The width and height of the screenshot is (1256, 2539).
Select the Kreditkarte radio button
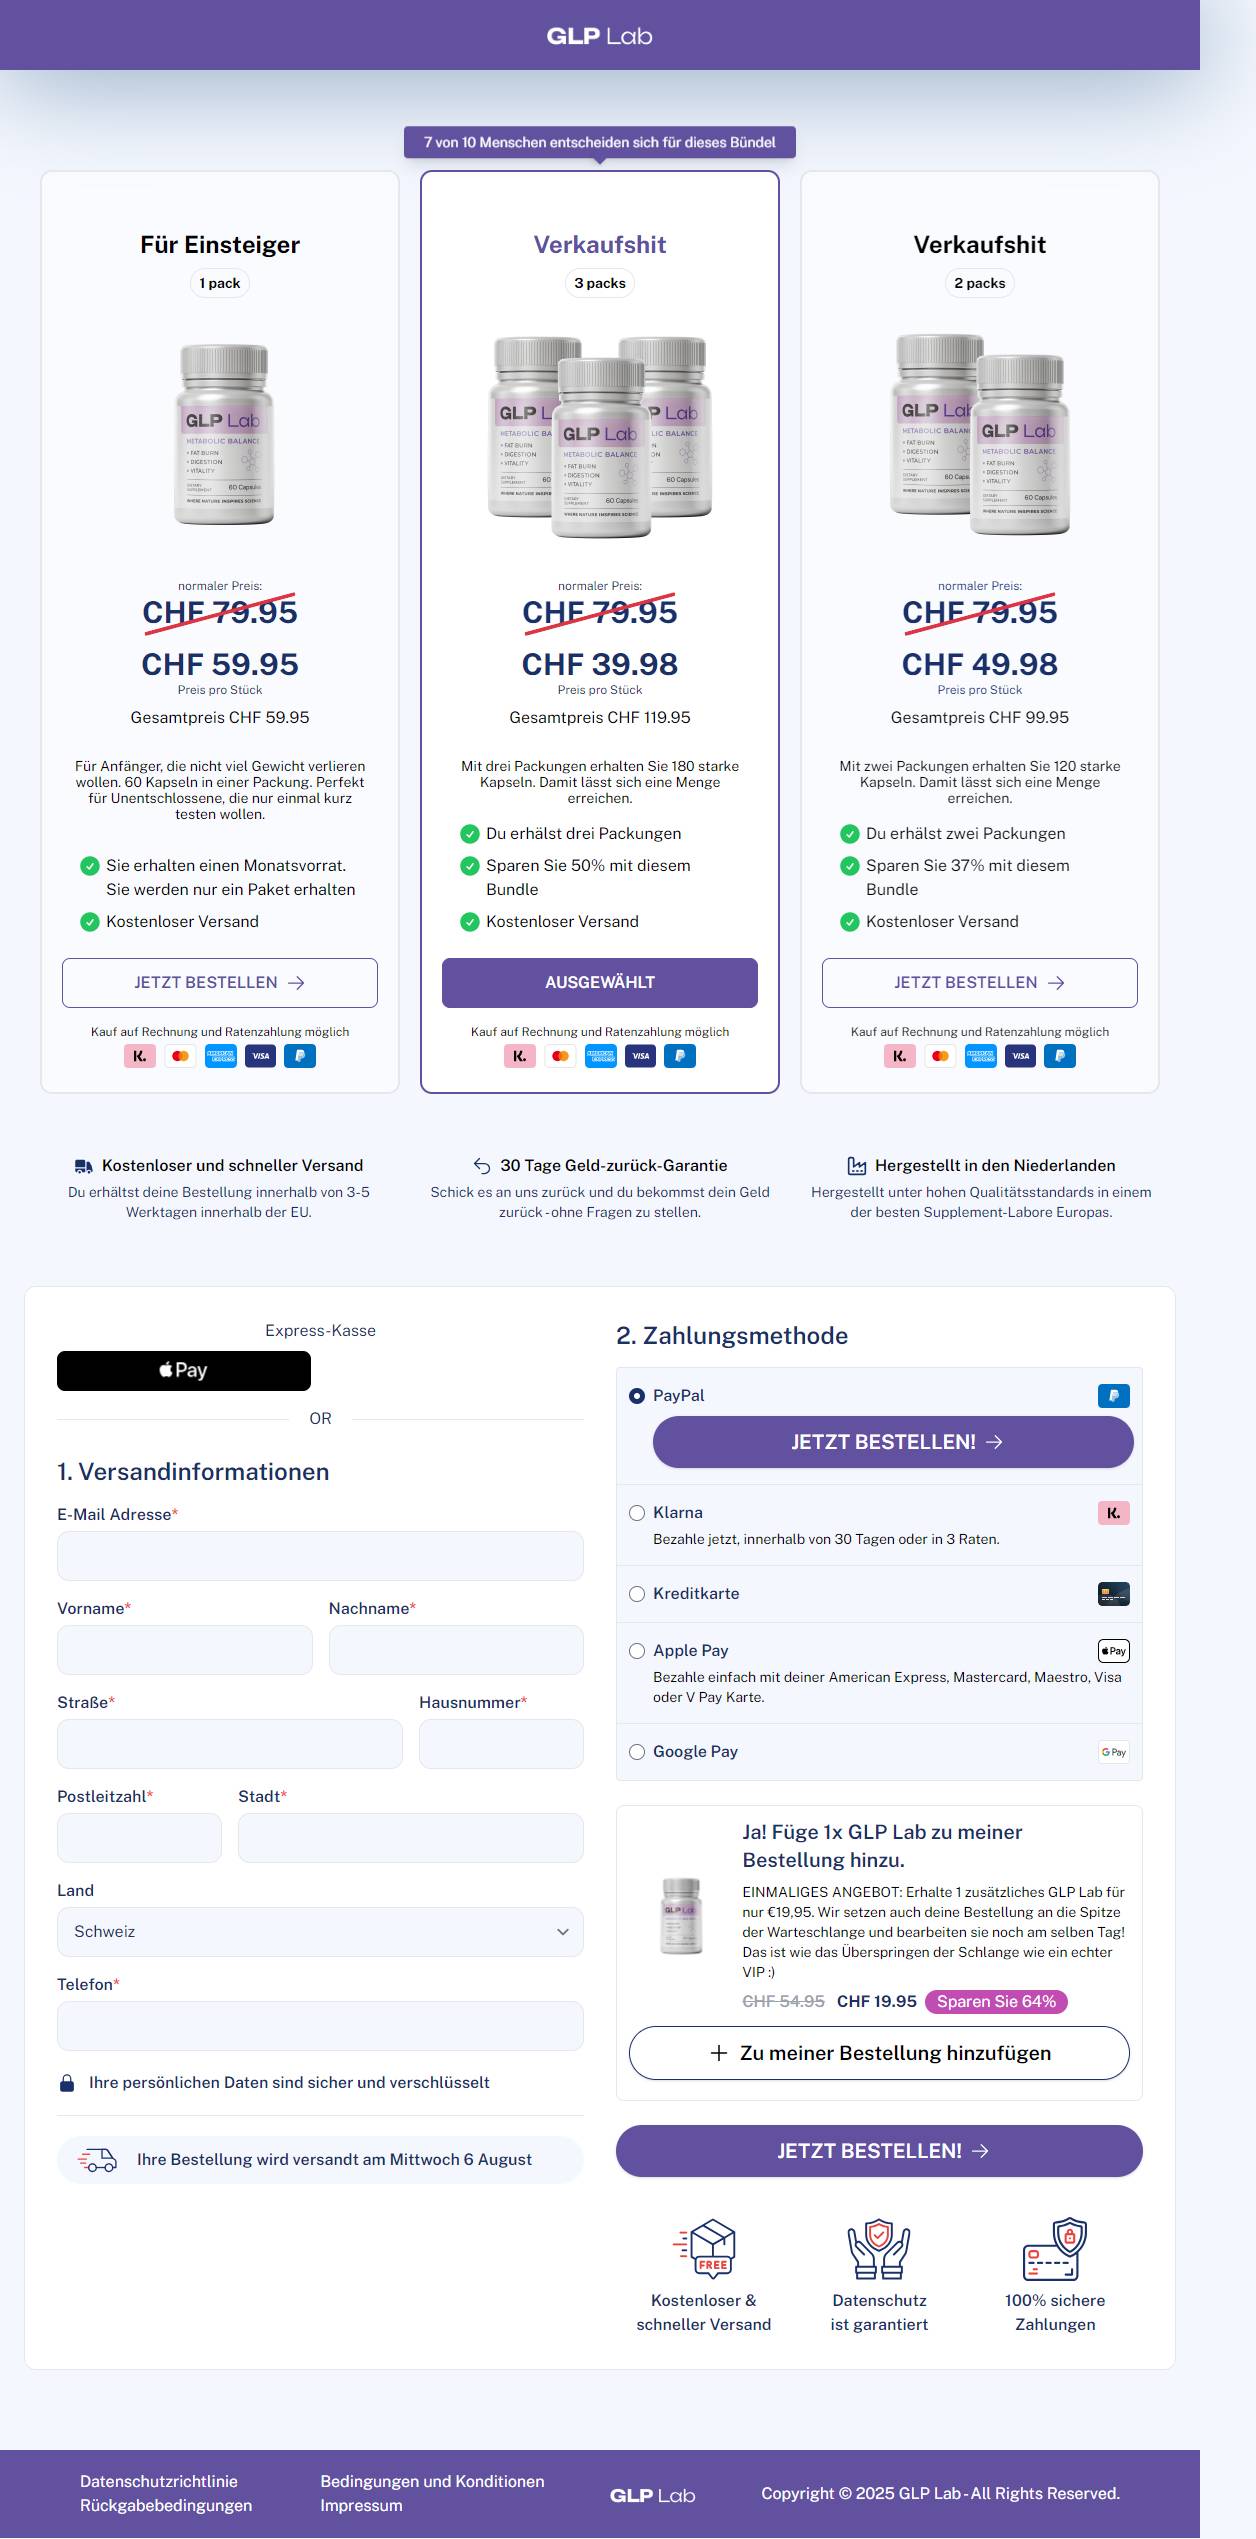pyautogui.click(x=637, y=1594)
